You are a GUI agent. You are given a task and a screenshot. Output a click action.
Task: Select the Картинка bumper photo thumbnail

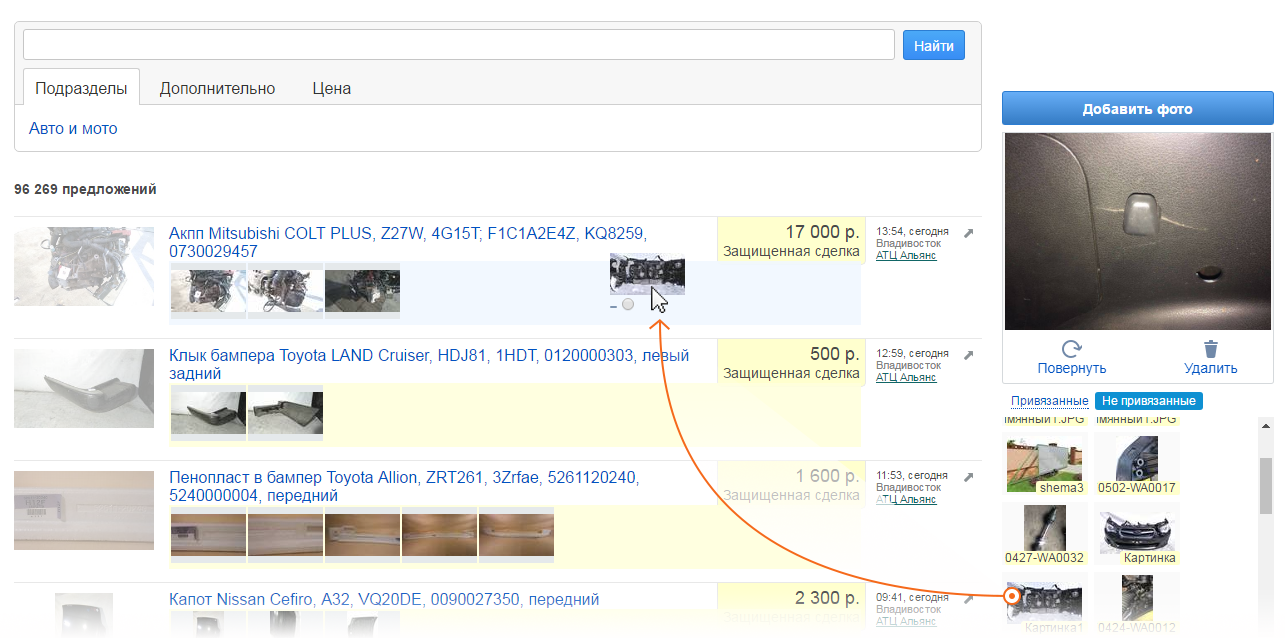[1136, 534]
